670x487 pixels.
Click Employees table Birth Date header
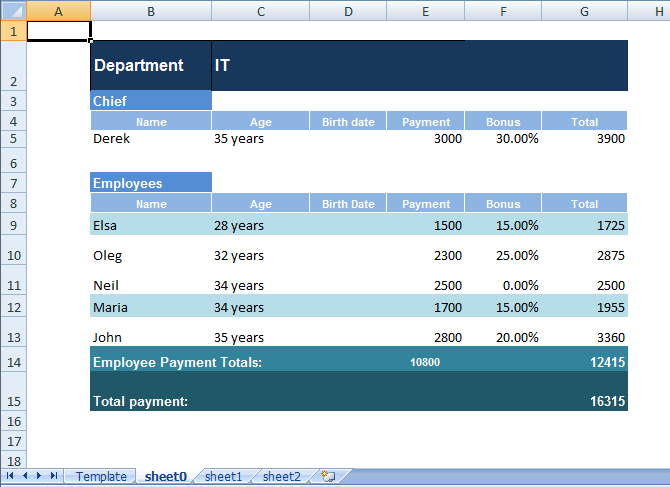348,203
